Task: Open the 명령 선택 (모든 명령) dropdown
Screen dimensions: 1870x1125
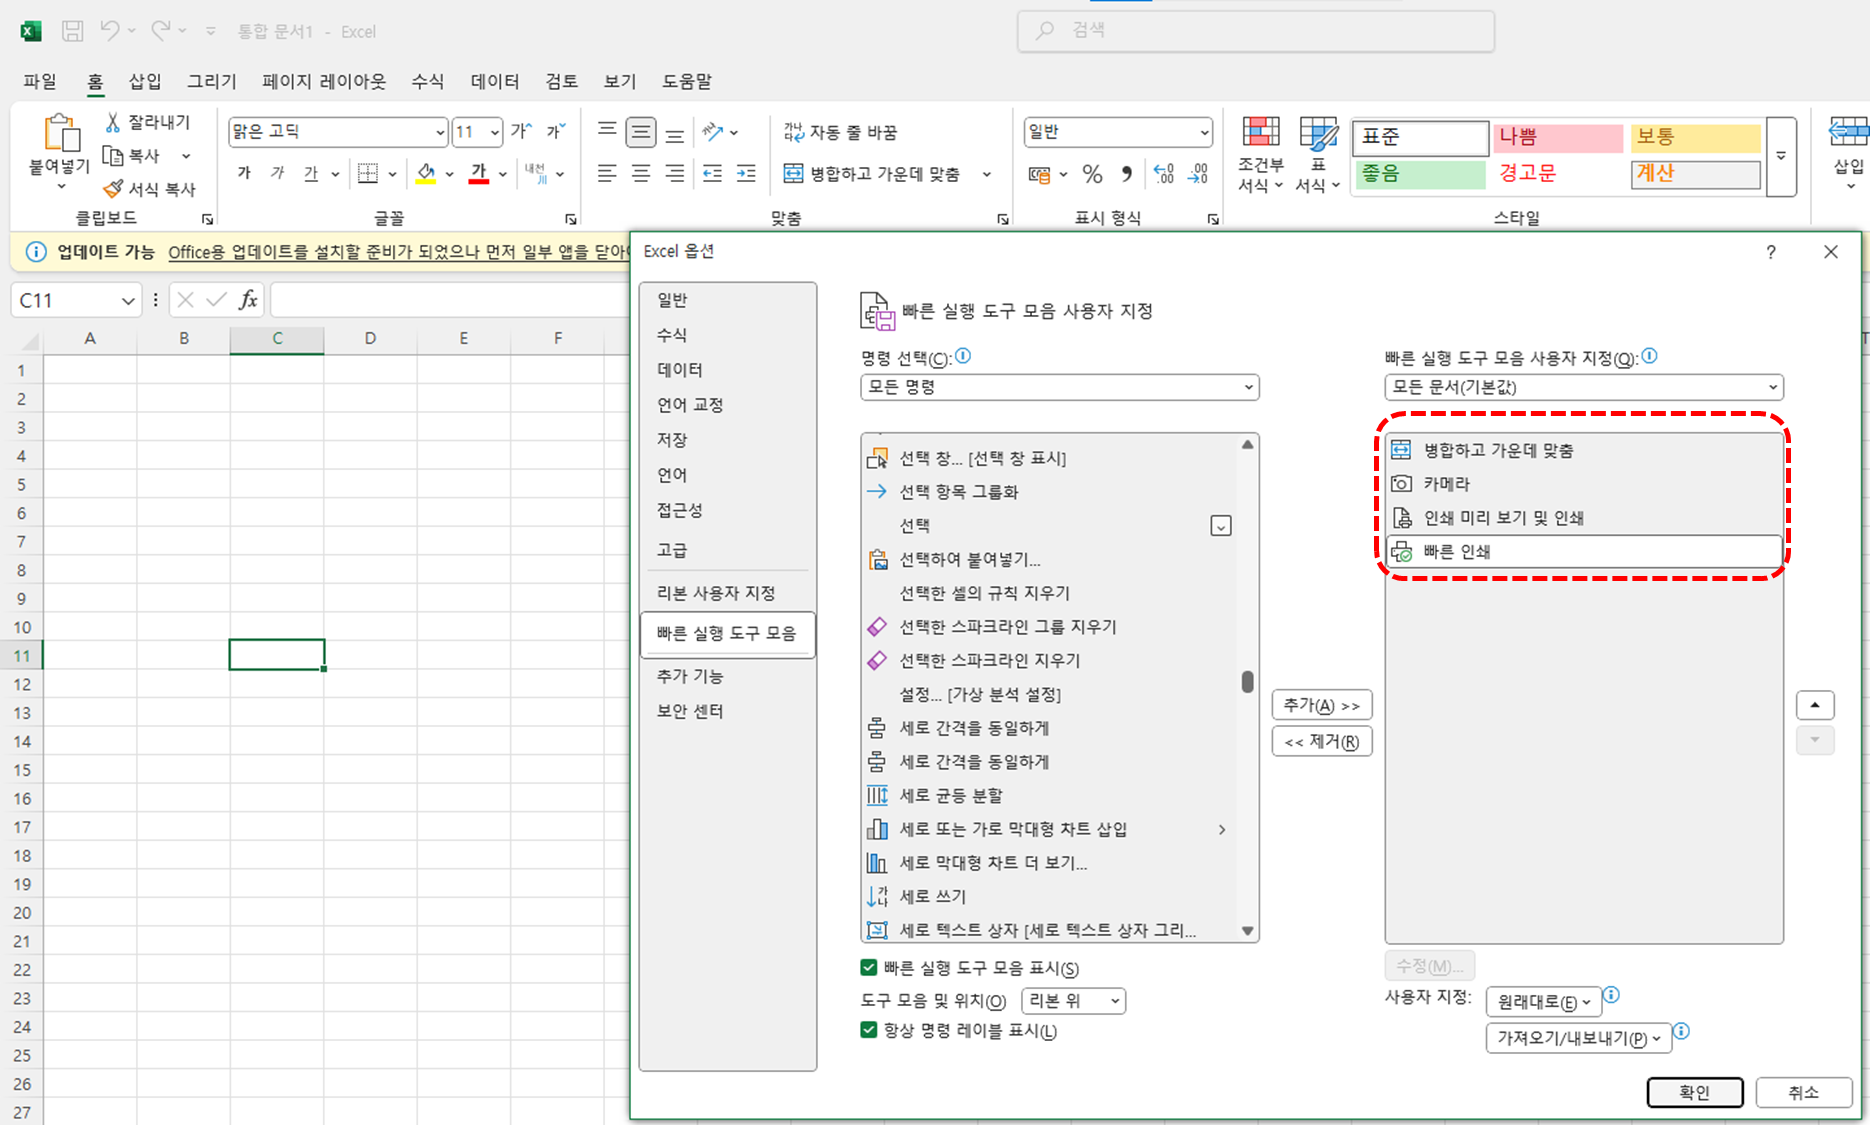Action: [x=1059, y=387]
